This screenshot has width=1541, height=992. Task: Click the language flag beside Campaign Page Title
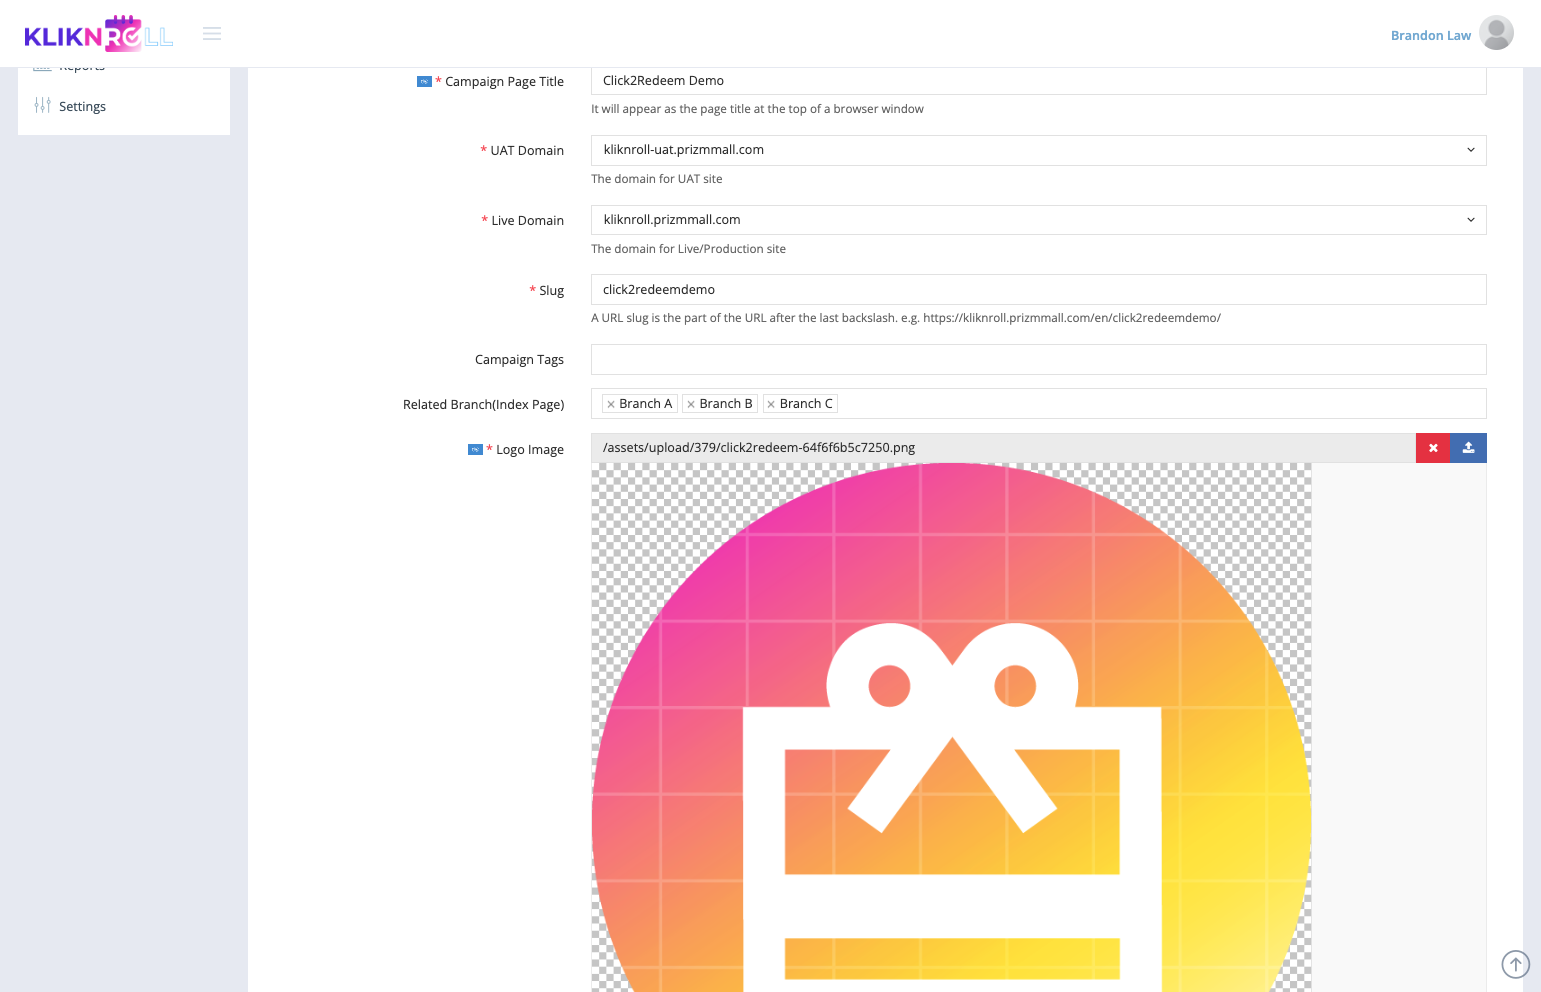click(424, 82)
